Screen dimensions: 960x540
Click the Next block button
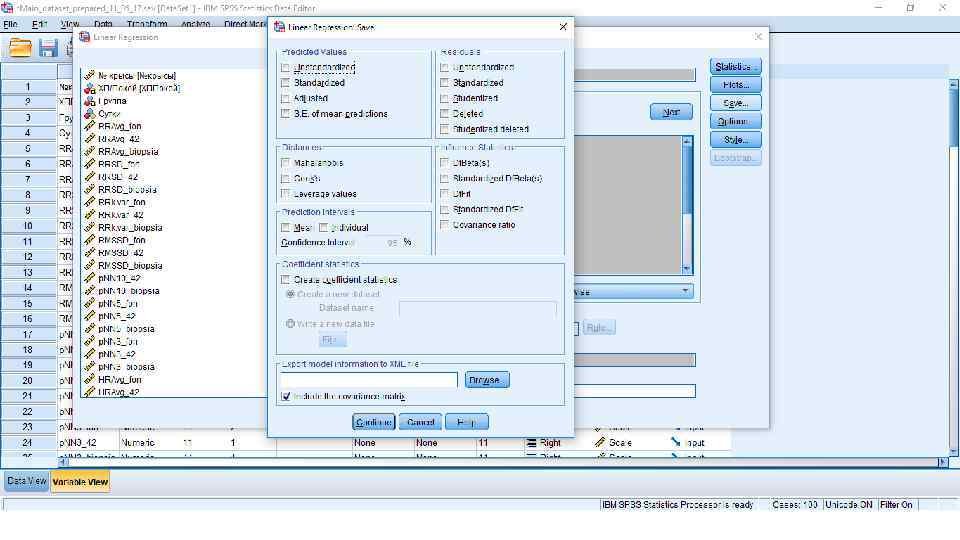coord(671,112)
